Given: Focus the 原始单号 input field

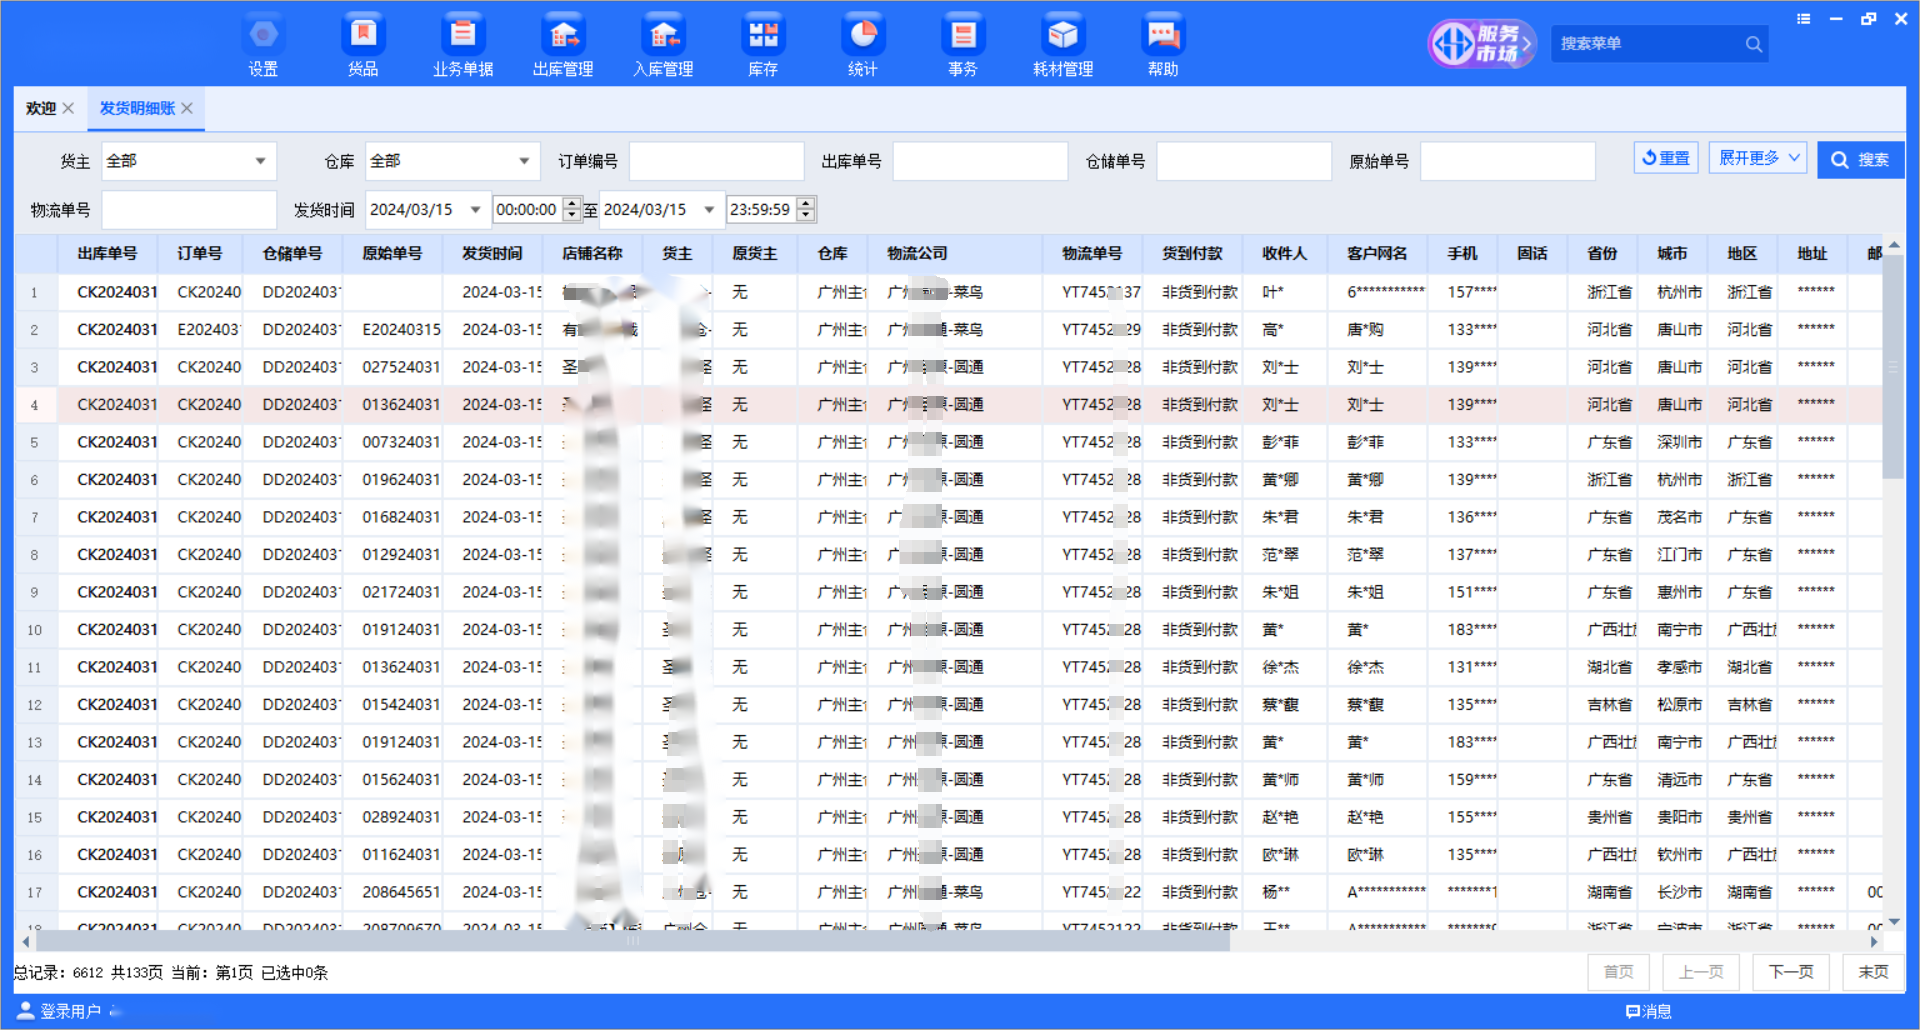Looking at the screenshot, I should 1508,161.
